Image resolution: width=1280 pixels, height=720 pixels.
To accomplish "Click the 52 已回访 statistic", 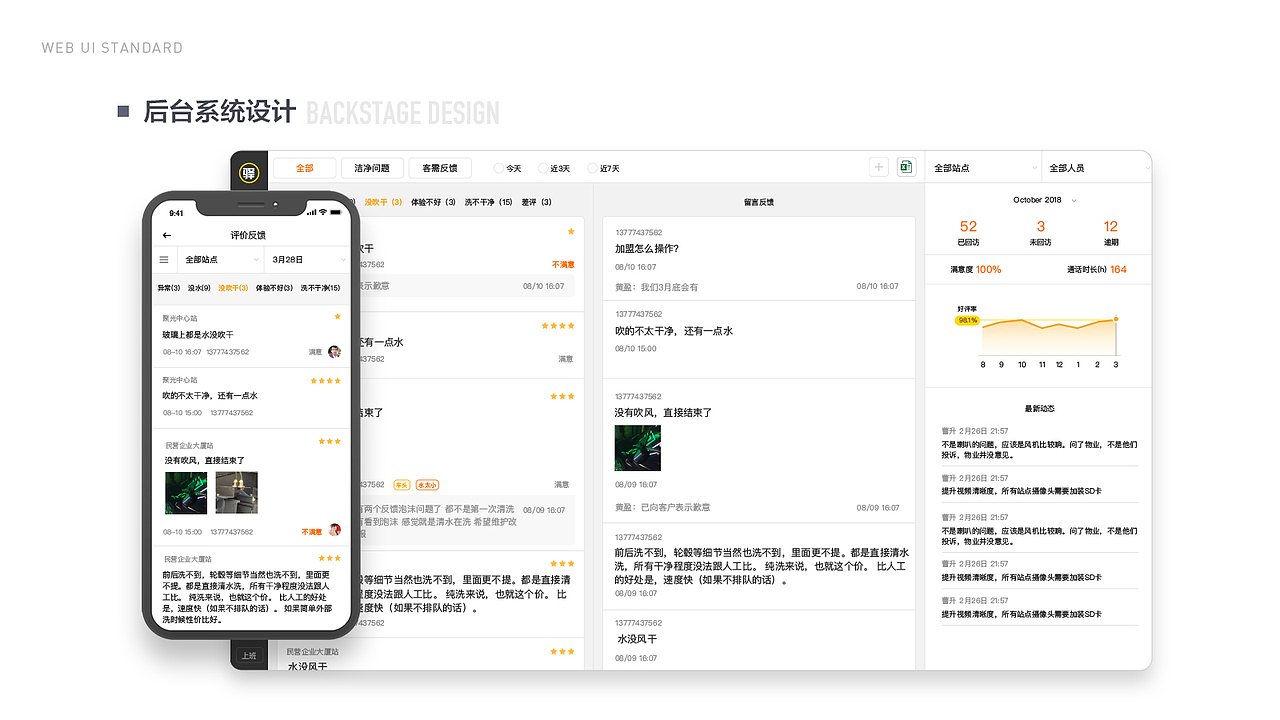I will point(968,232).
